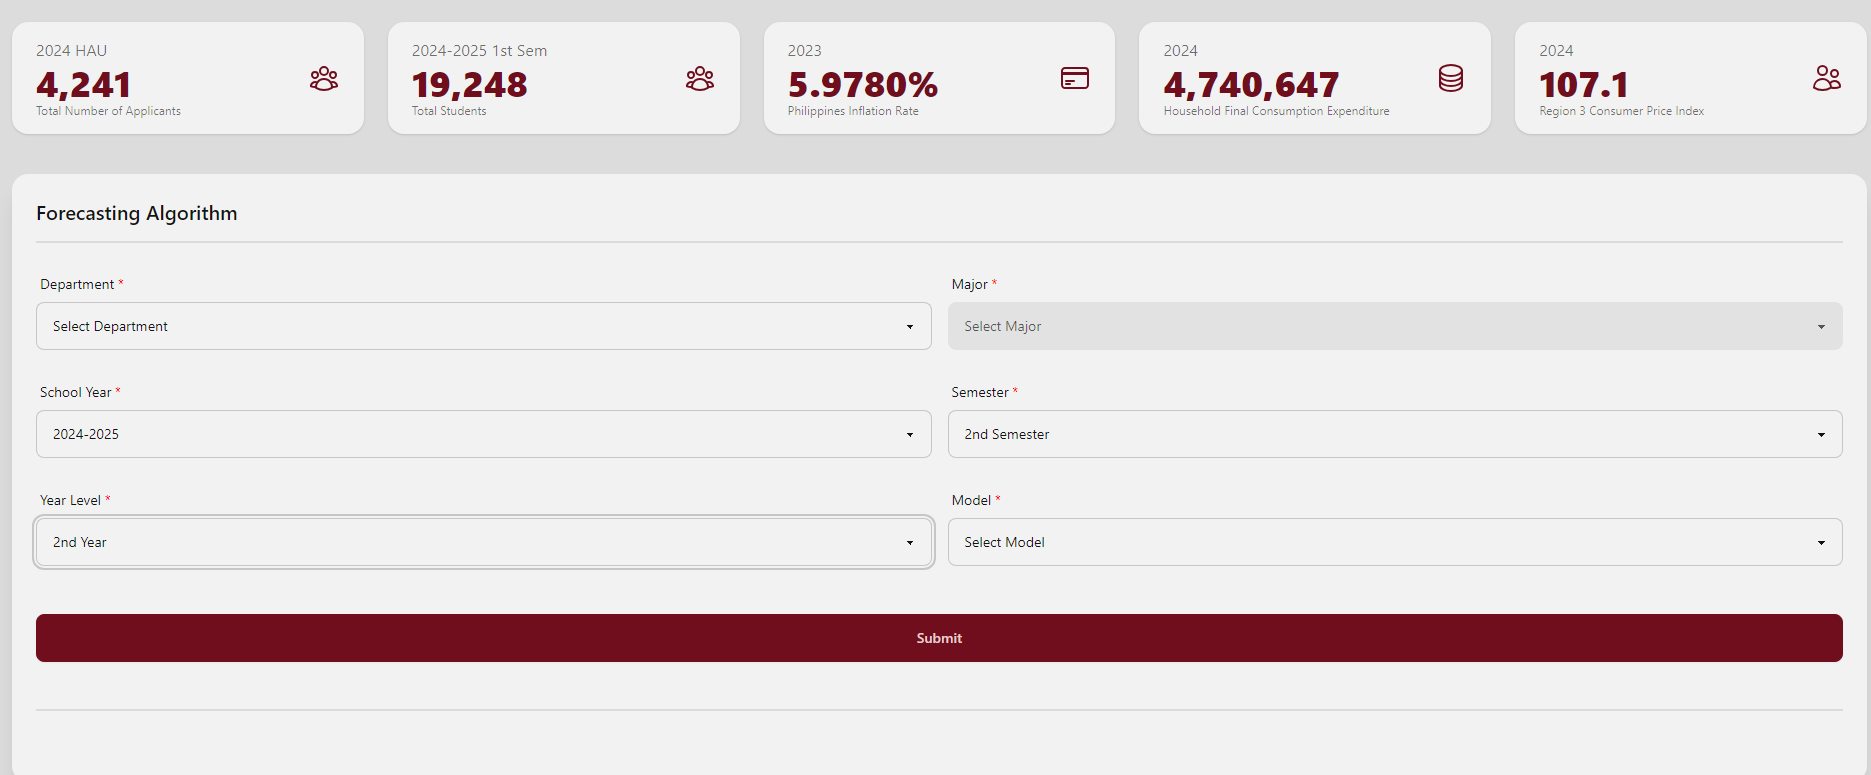Screen dimensions: 1871x775
Task: Click the 4,740,647 expenditure value
Action: [x=1250, y=85]
